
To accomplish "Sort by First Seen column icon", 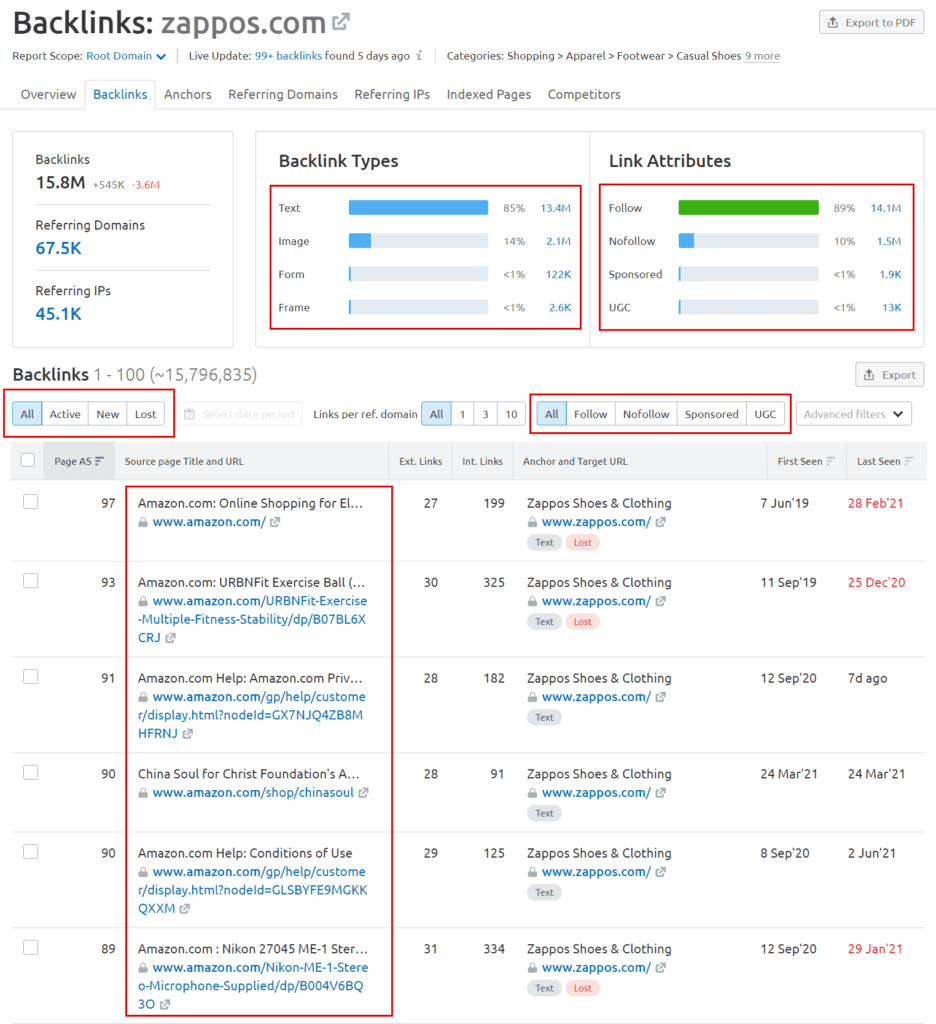I will coord(830,461).
